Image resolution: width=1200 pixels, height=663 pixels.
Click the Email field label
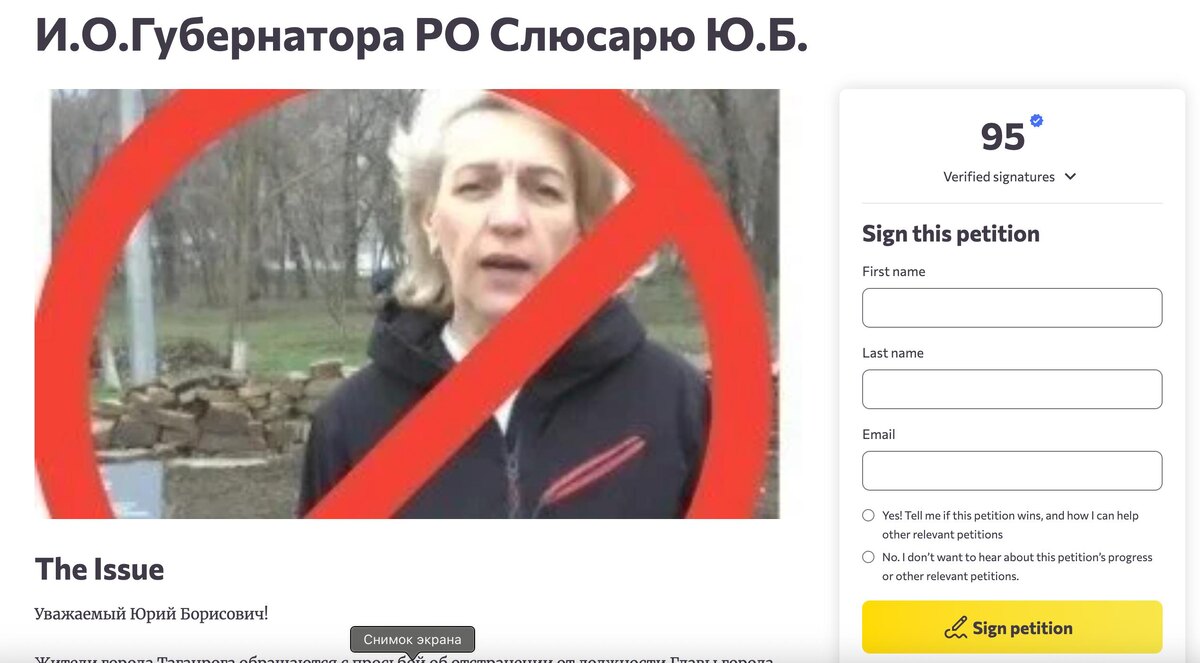[879, 435]
